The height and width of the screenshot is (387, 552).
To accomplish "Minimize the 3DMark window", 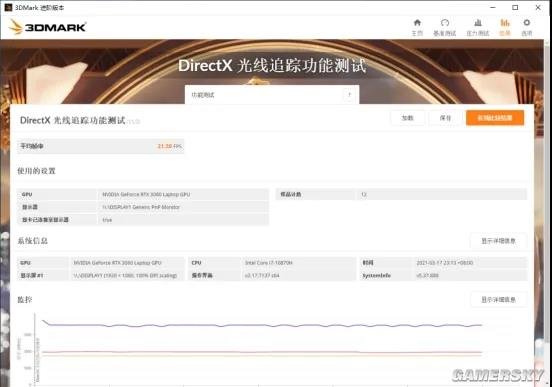I will [x=493, y=7].
